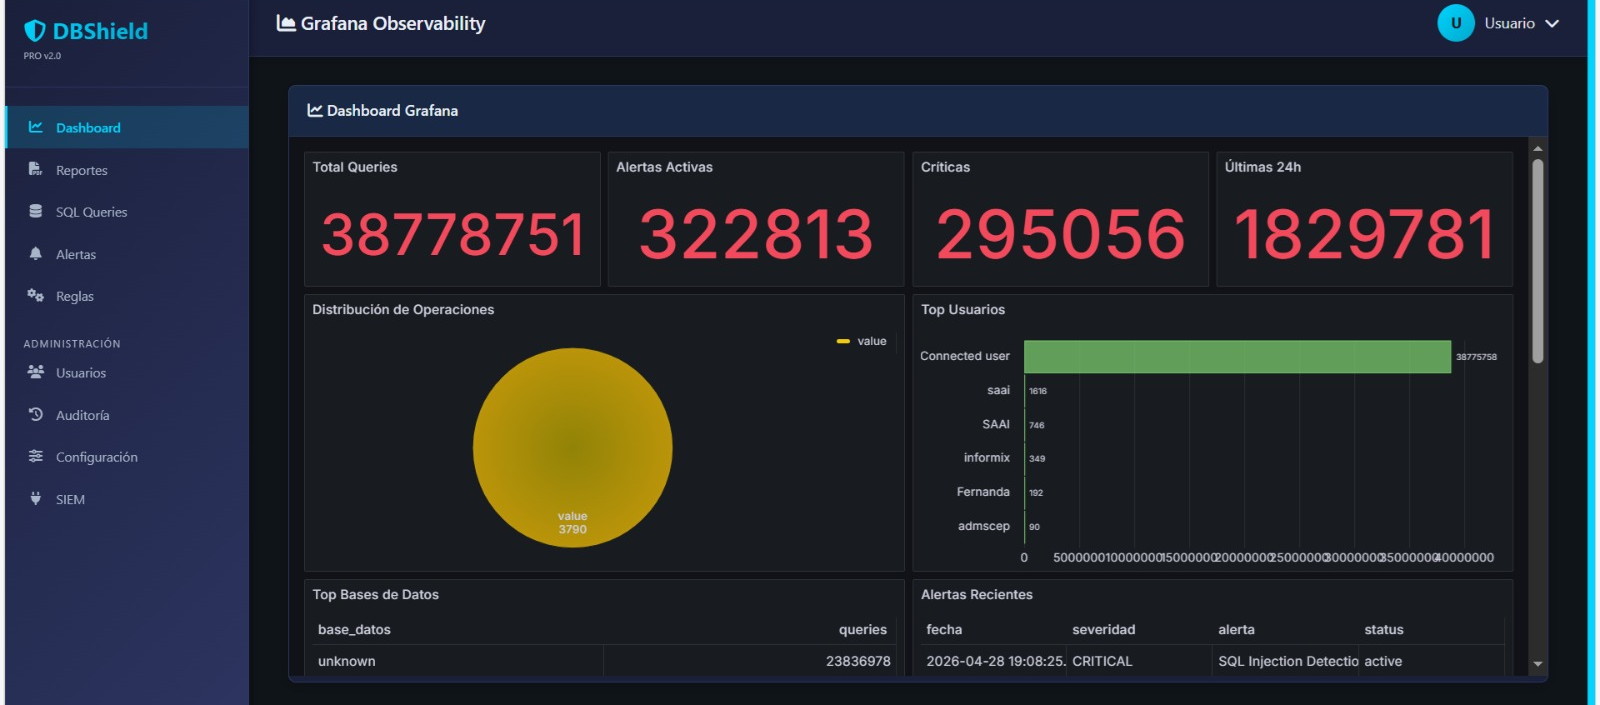The height and width of the screenshot is (705, 1600).
Task: Click the Críticas value 295056
Action: 1060,235
